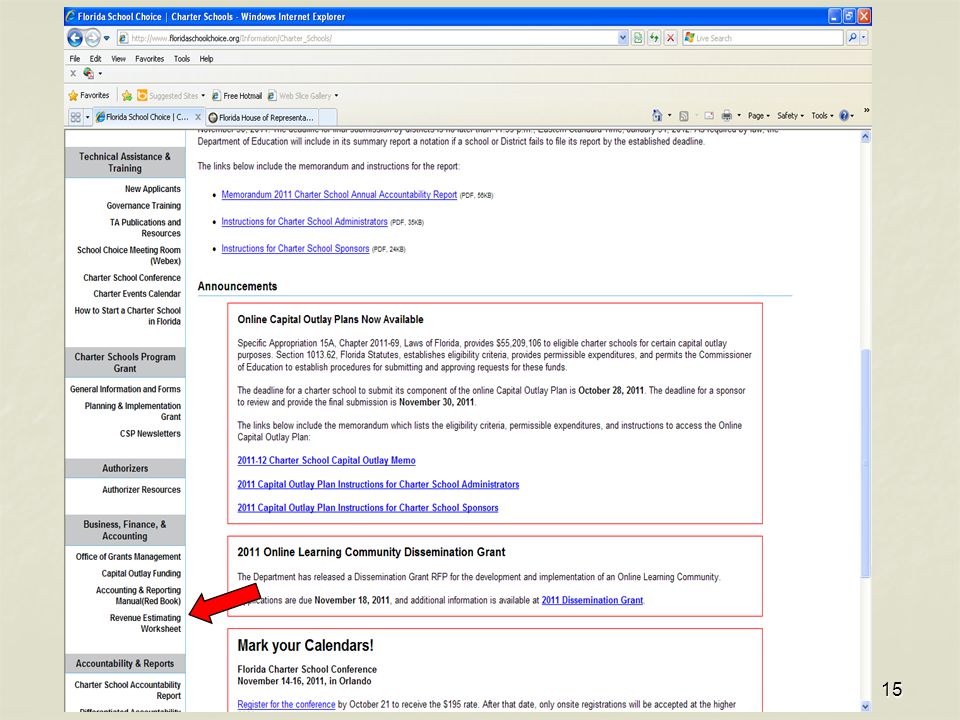This screenshot has height=720, width=960.
Task: Open 2011-12 Charter School Capital Outlay Memo
Action: [x=326, y=460]
